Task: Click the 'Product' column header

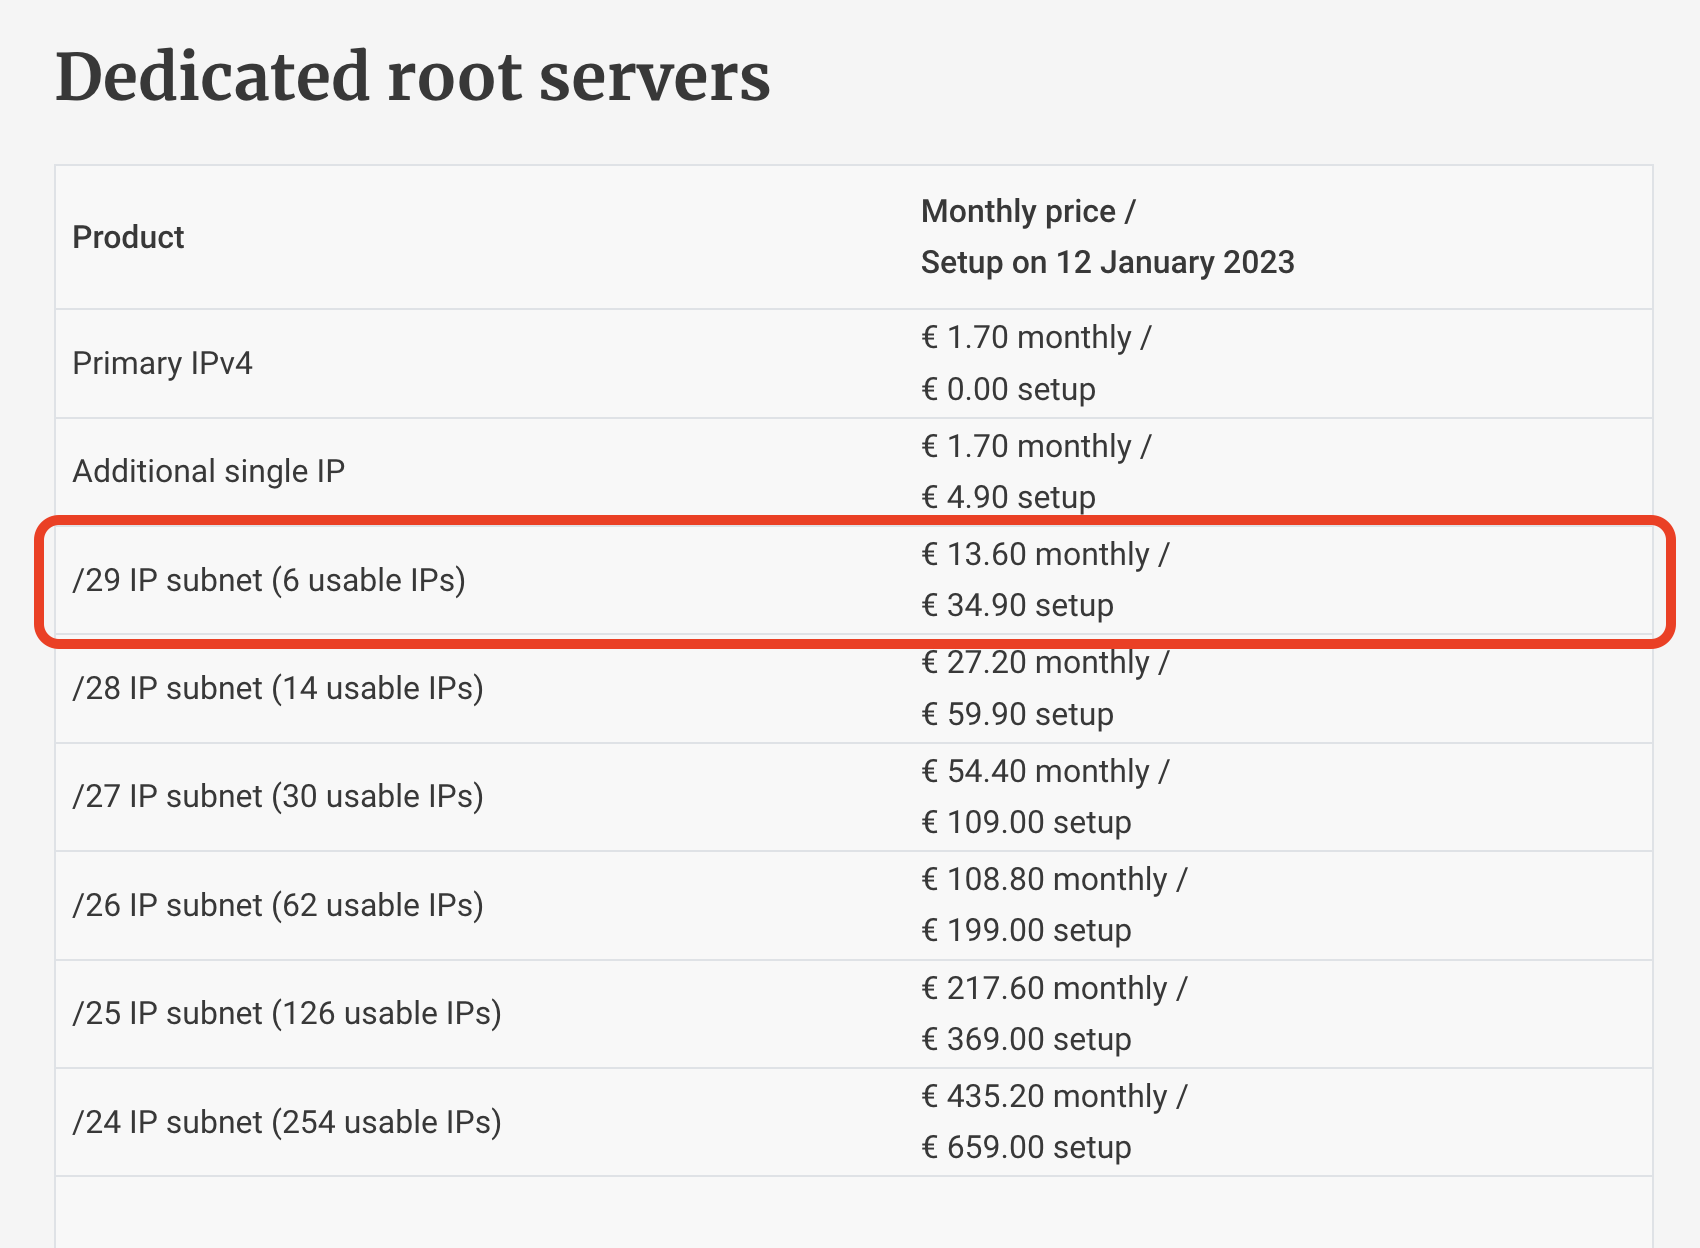Action: (x=128, y=237)
